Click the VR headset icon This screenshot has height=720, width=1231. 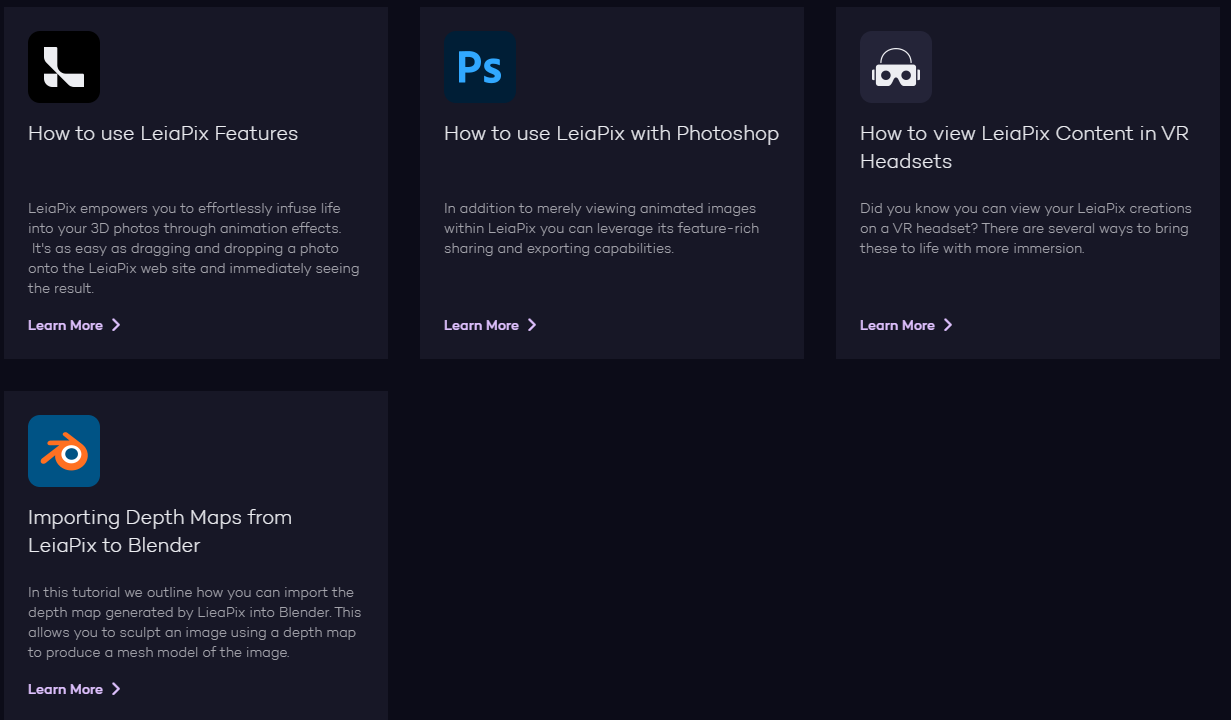pyautogui.click(x=896, y=67)
